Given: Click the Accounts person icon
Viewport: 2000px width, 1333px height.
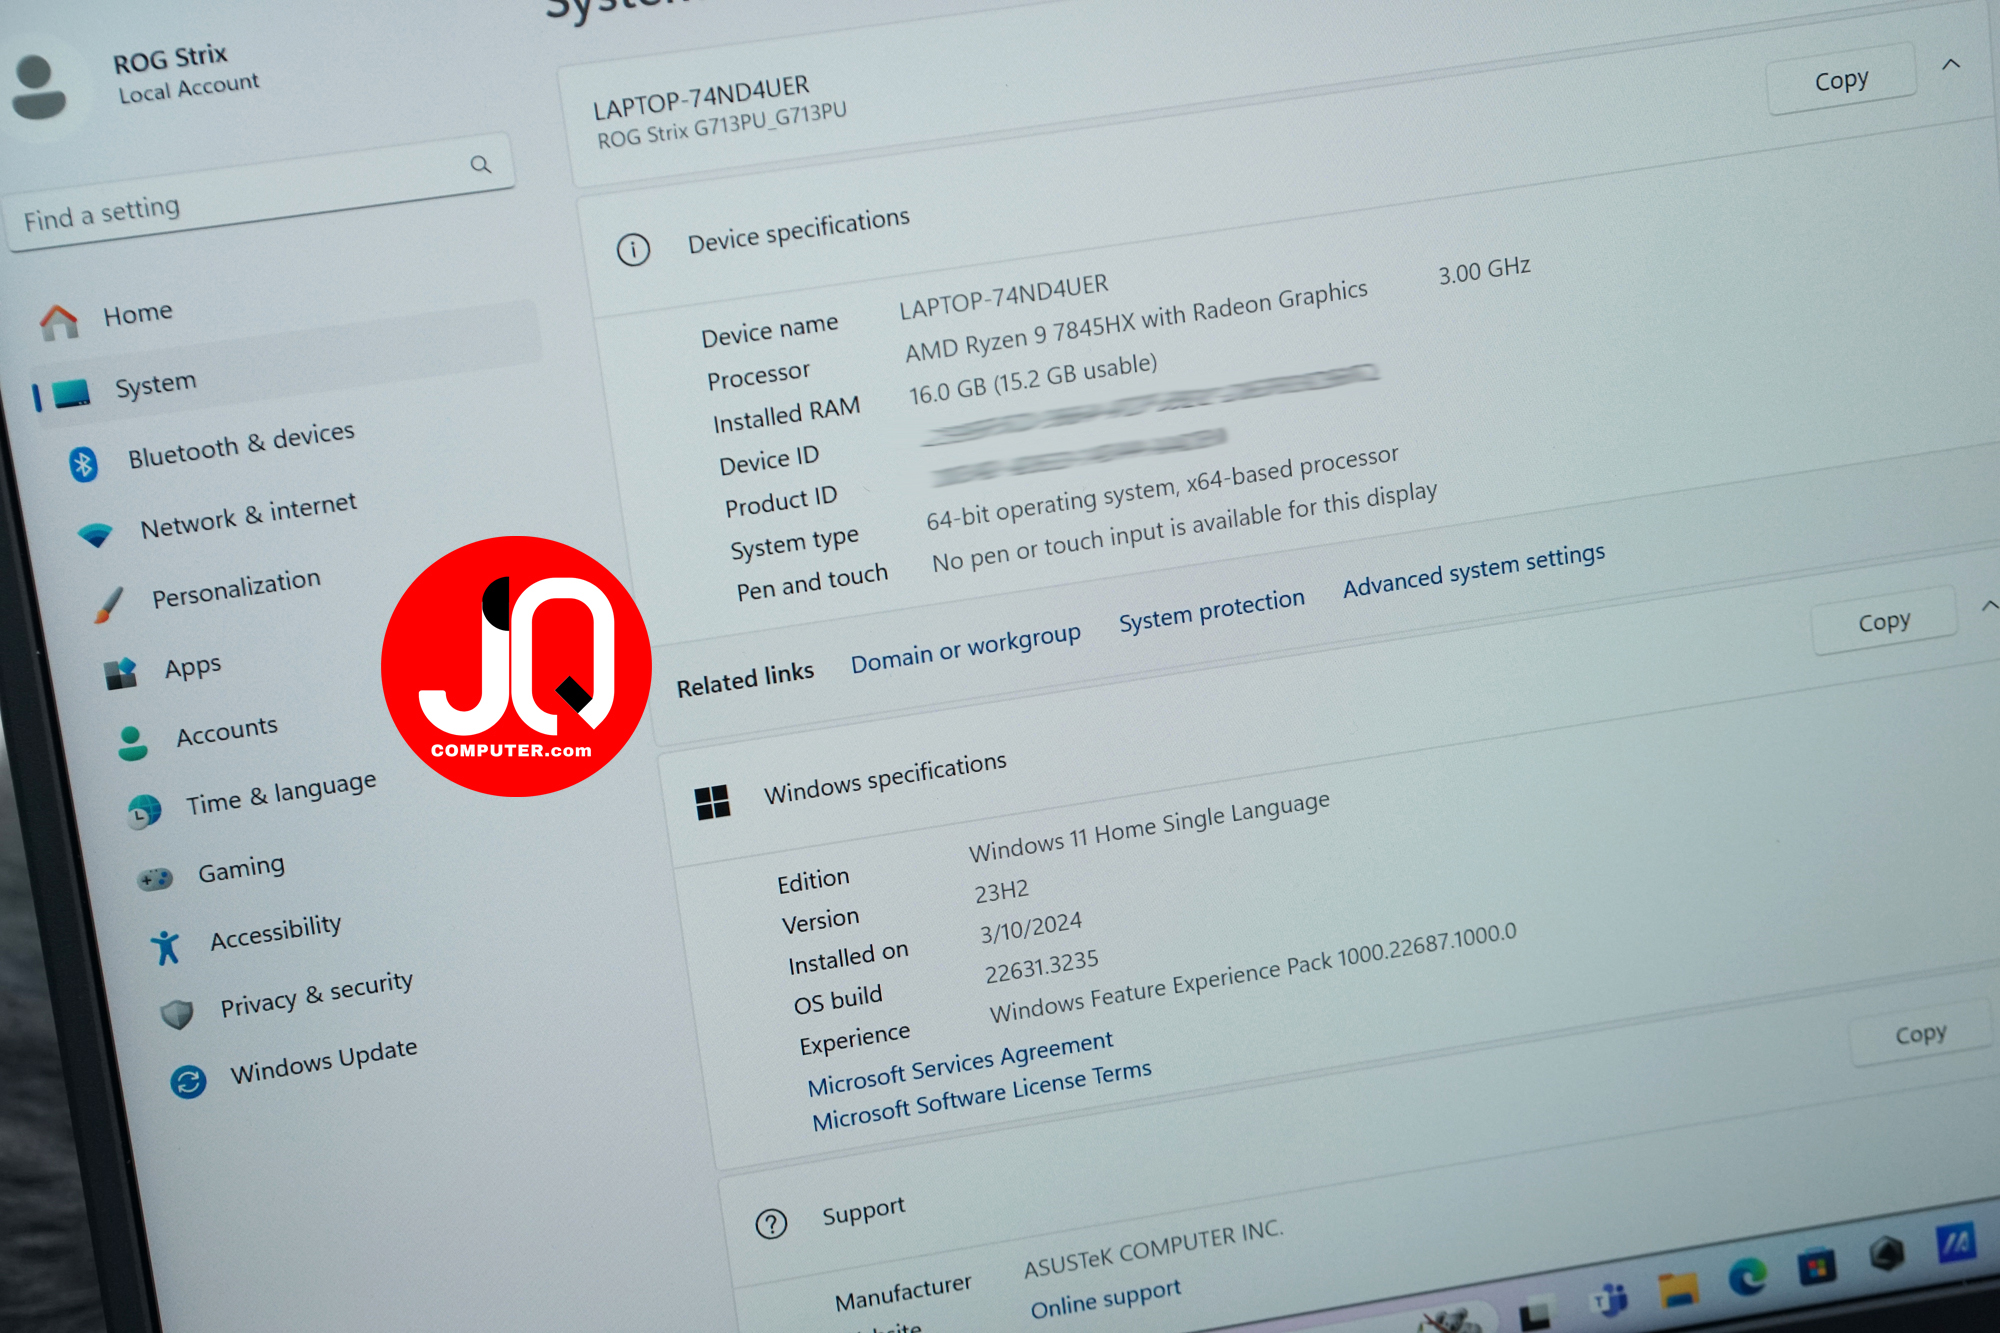Looking at the screenshot, I should click(x=132, y=743).
